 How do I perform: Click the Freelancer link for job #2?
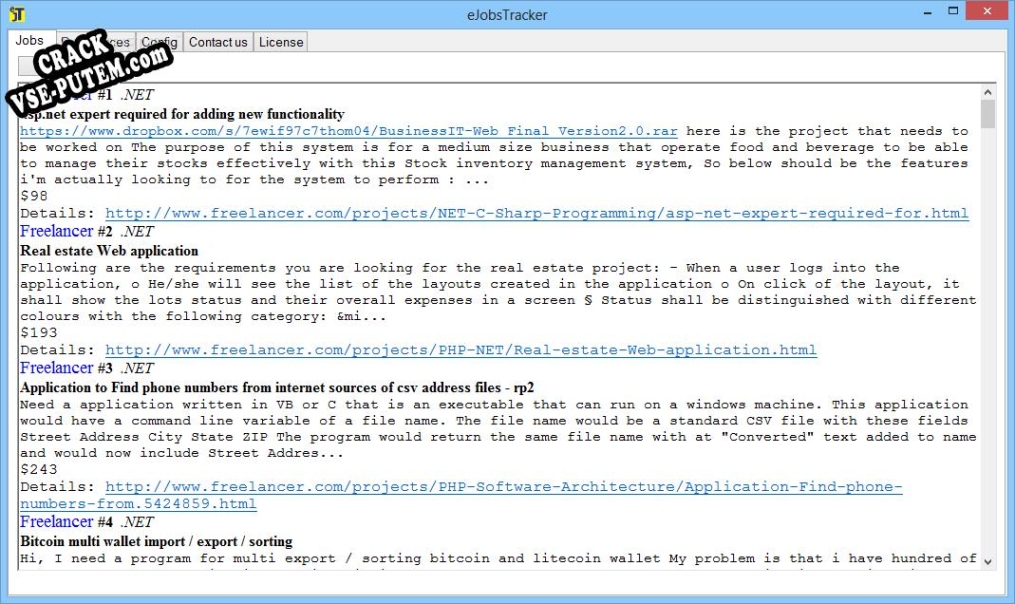(56, 231)
